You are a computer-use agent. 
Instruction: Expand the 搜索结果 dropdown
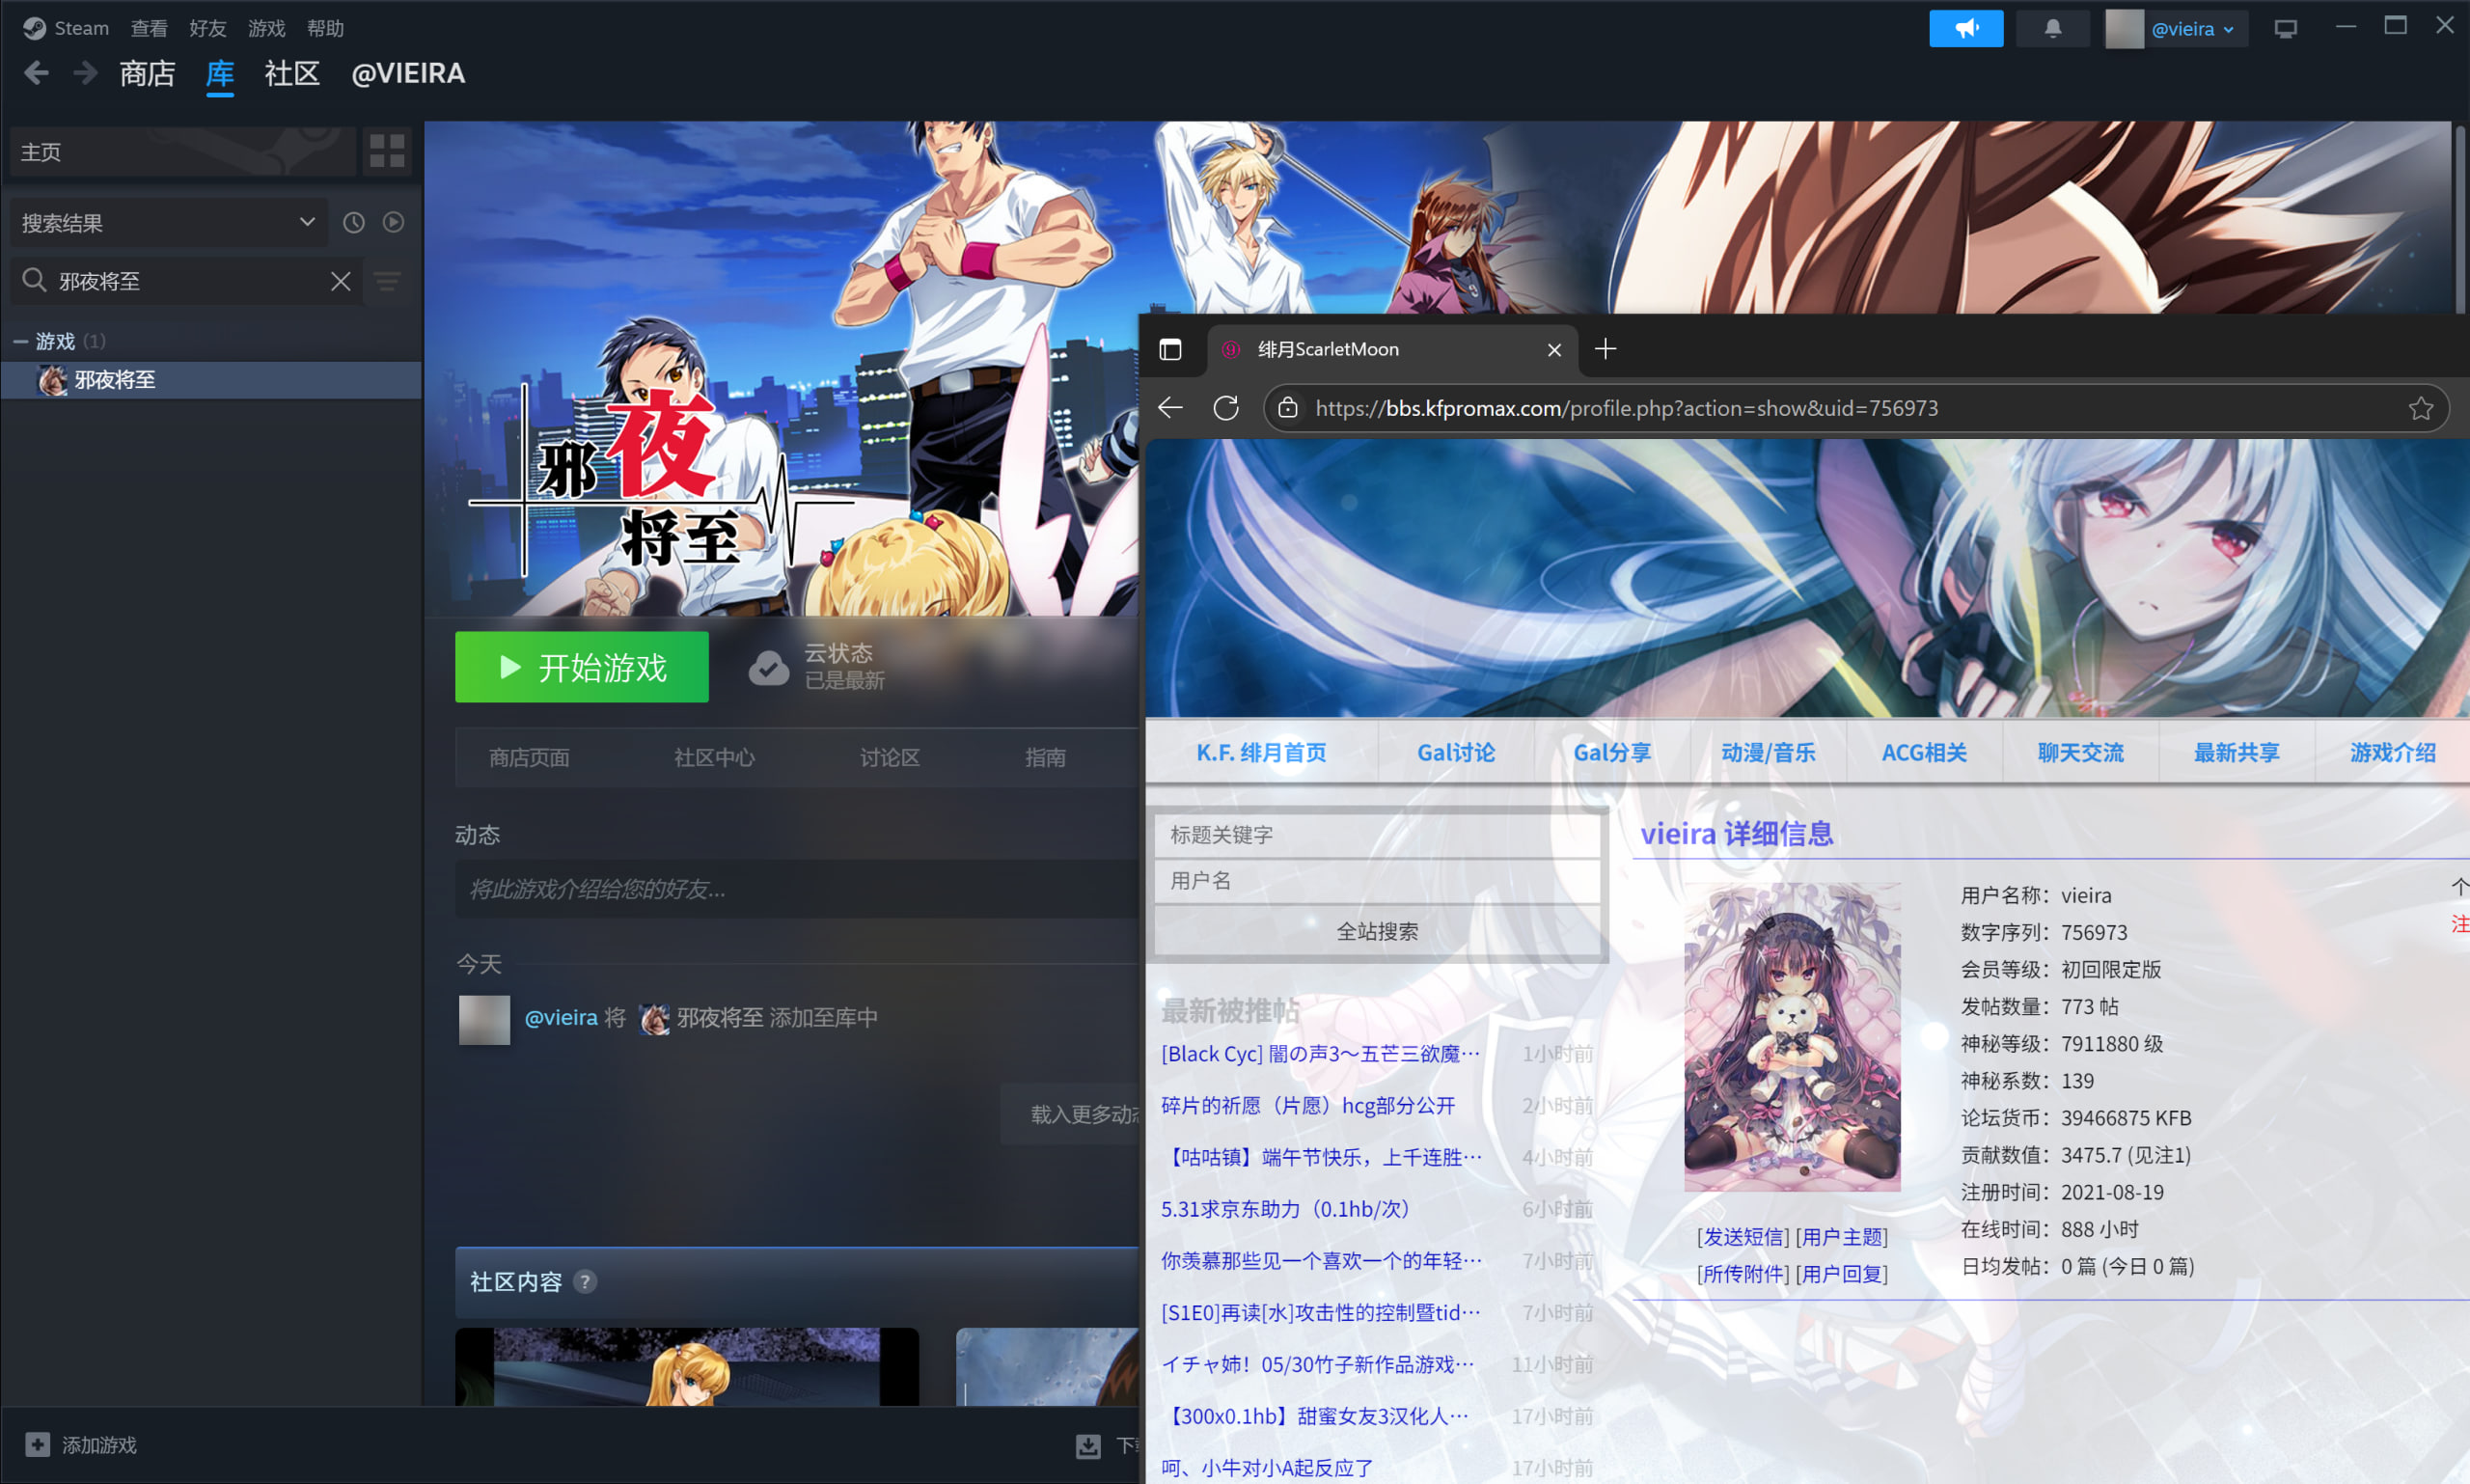click(307, 222)
